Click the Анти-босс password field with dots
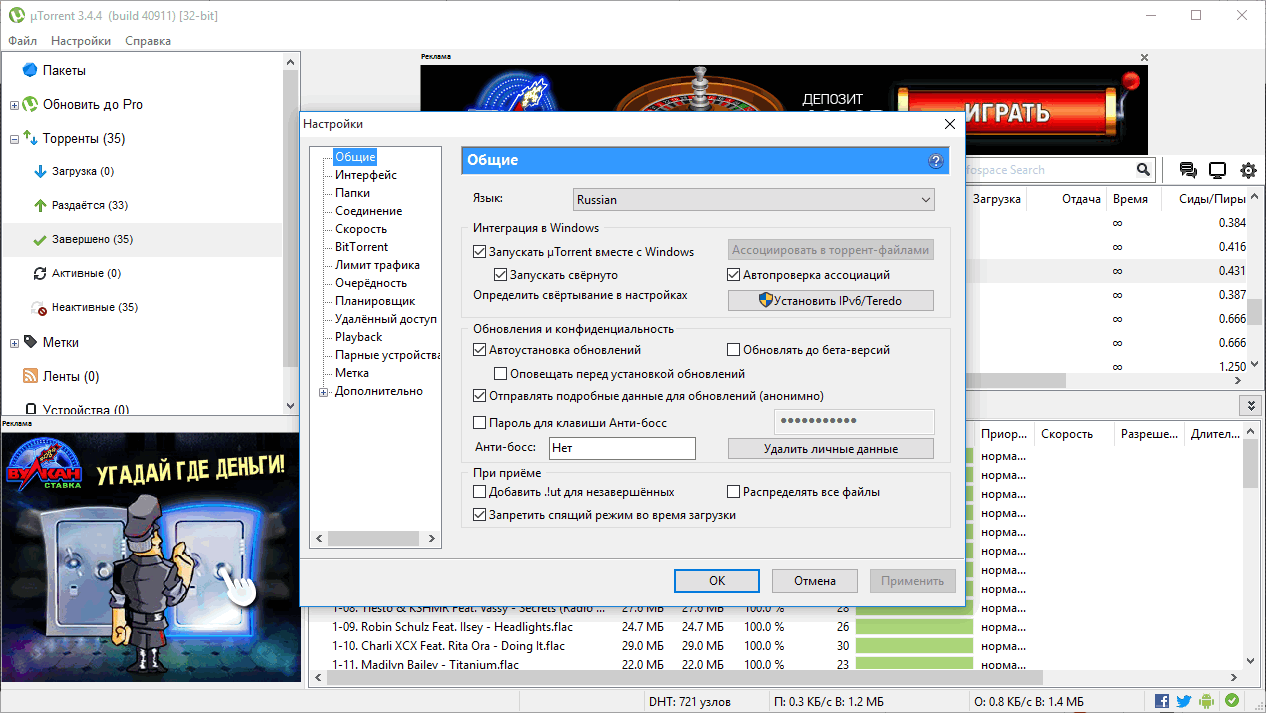The height and width of the screenshot is (713, 1266). [855, 422]
